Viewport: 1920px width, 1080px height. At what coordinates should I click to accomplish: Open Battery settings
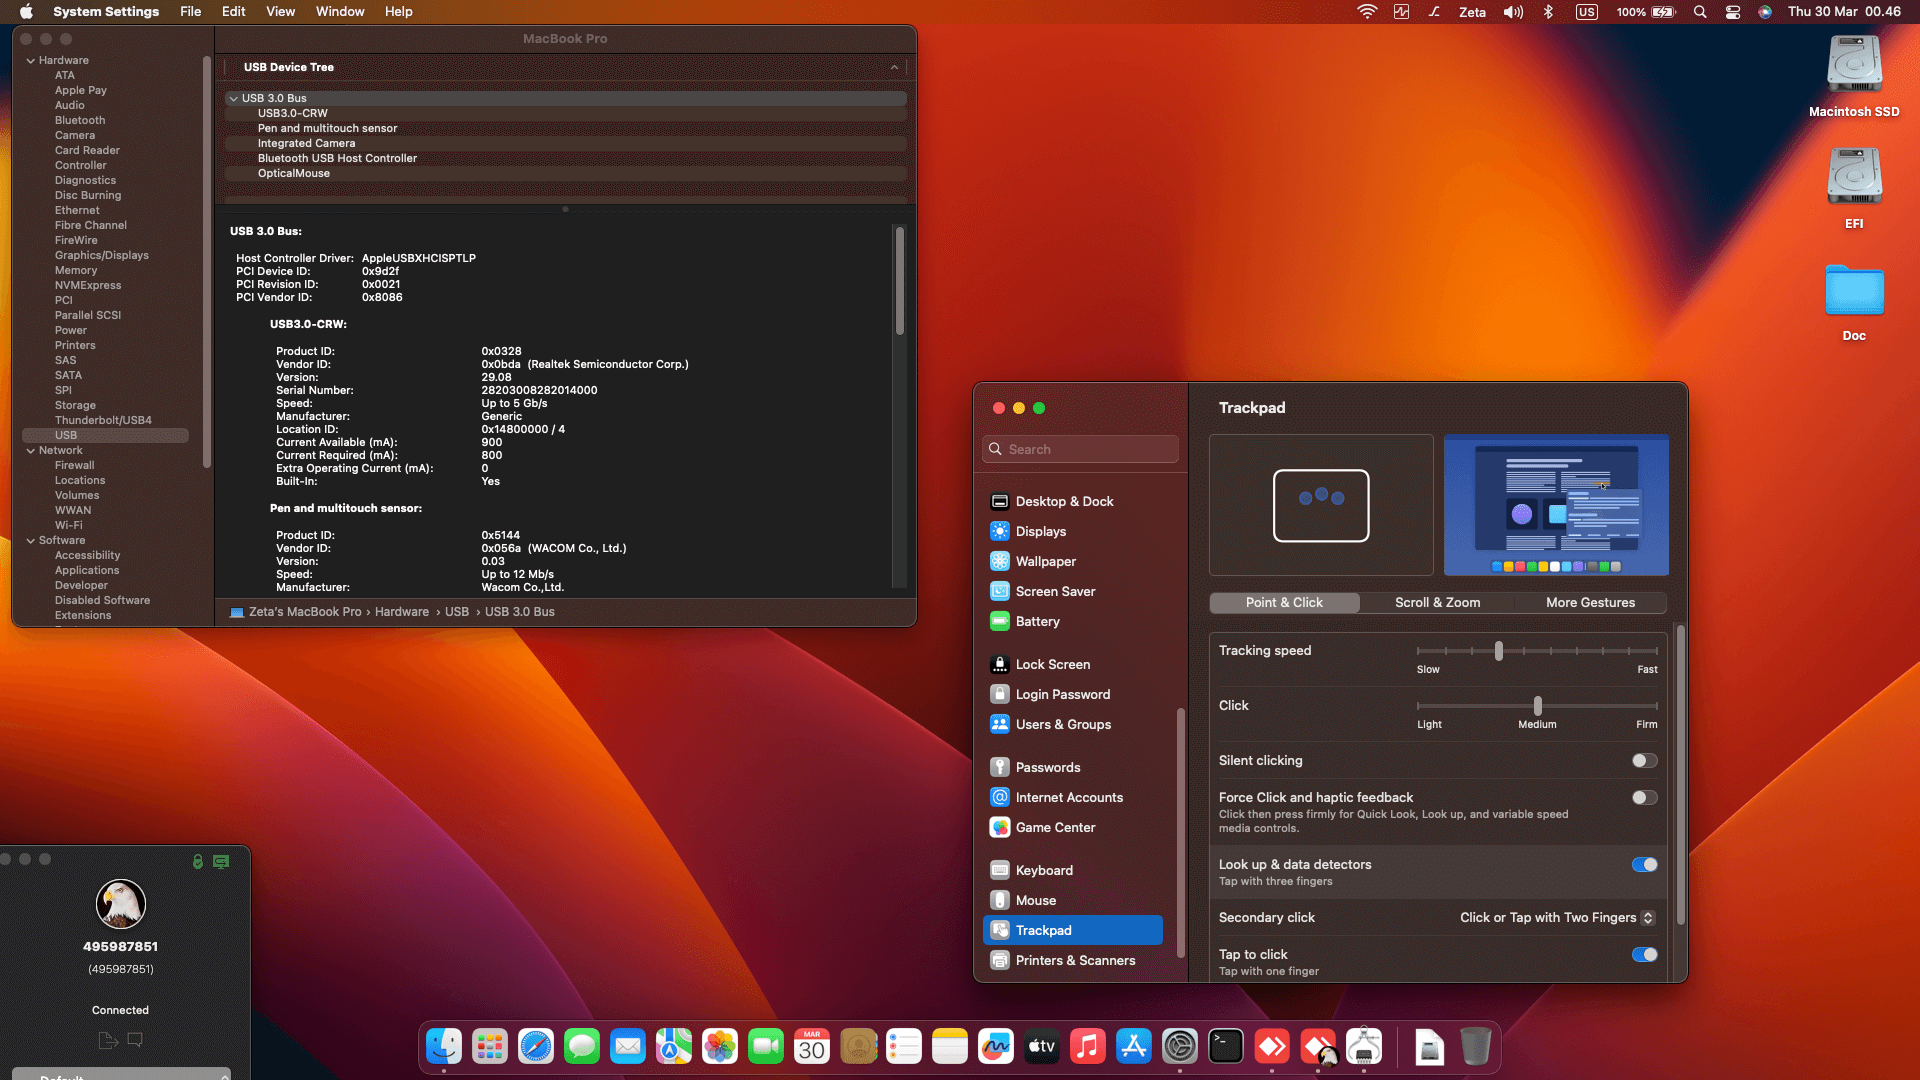(1037, 621)
